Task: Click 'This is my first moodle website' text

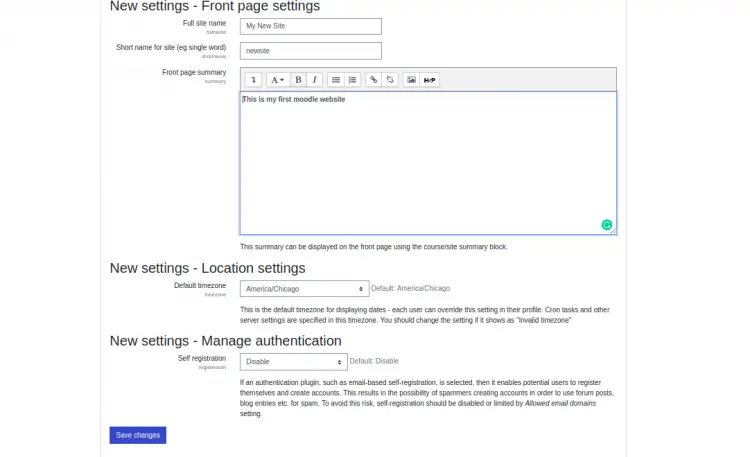Action: 294,99
